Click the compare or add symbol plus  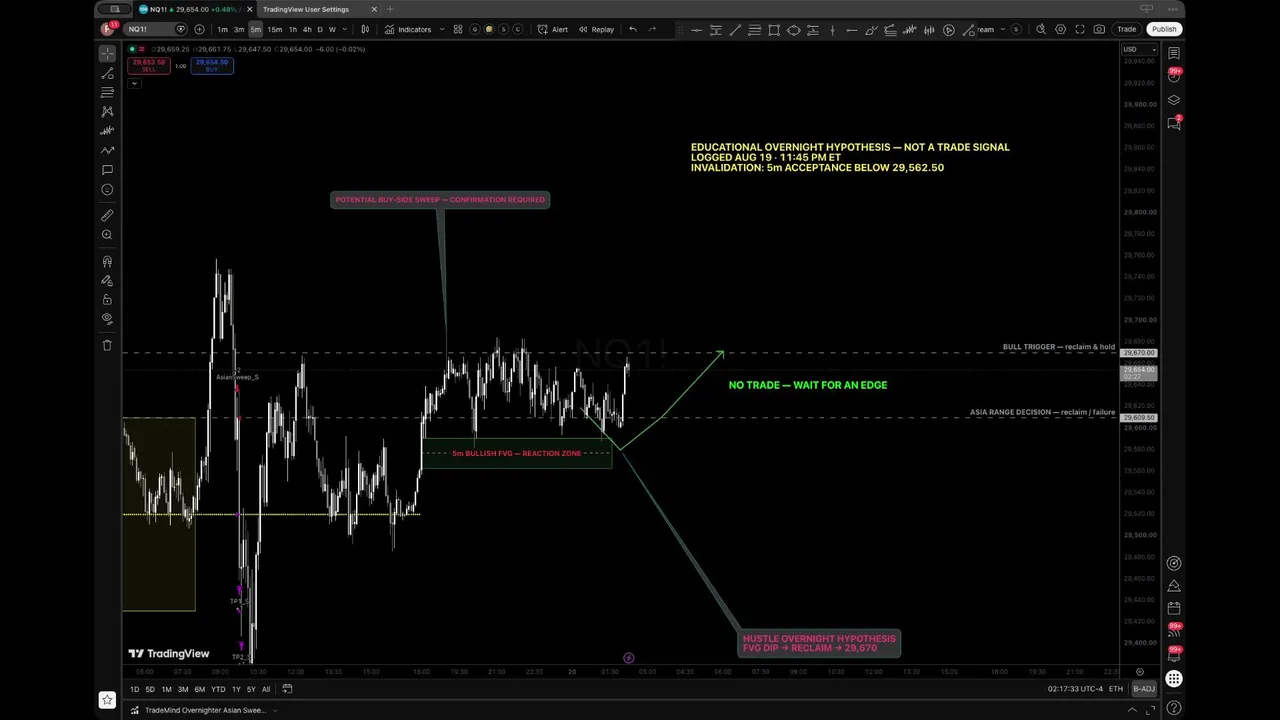click(x=199, y=29)
